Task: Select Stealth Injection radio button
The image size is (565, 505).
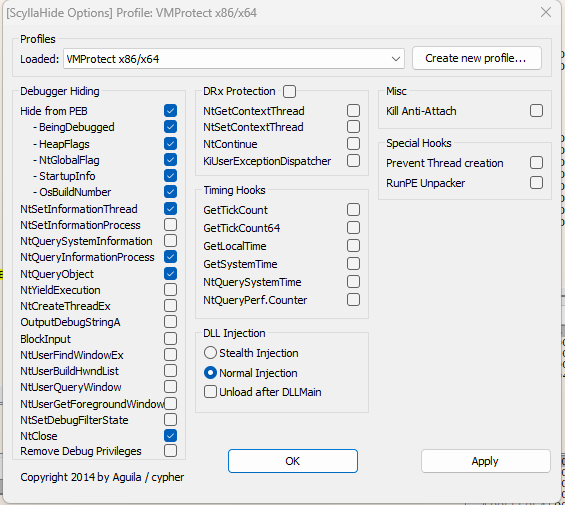Action: [x=210, y=353]
